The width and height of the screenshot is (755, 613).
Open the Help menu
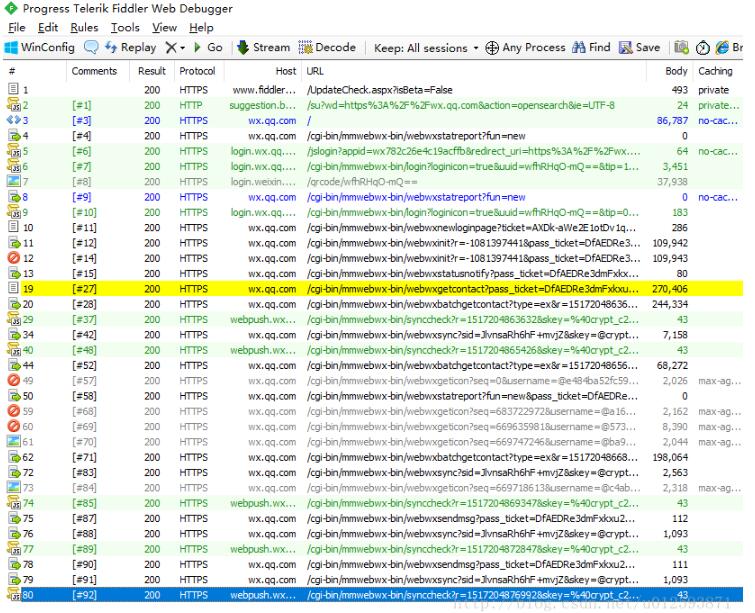click(201, 27)
